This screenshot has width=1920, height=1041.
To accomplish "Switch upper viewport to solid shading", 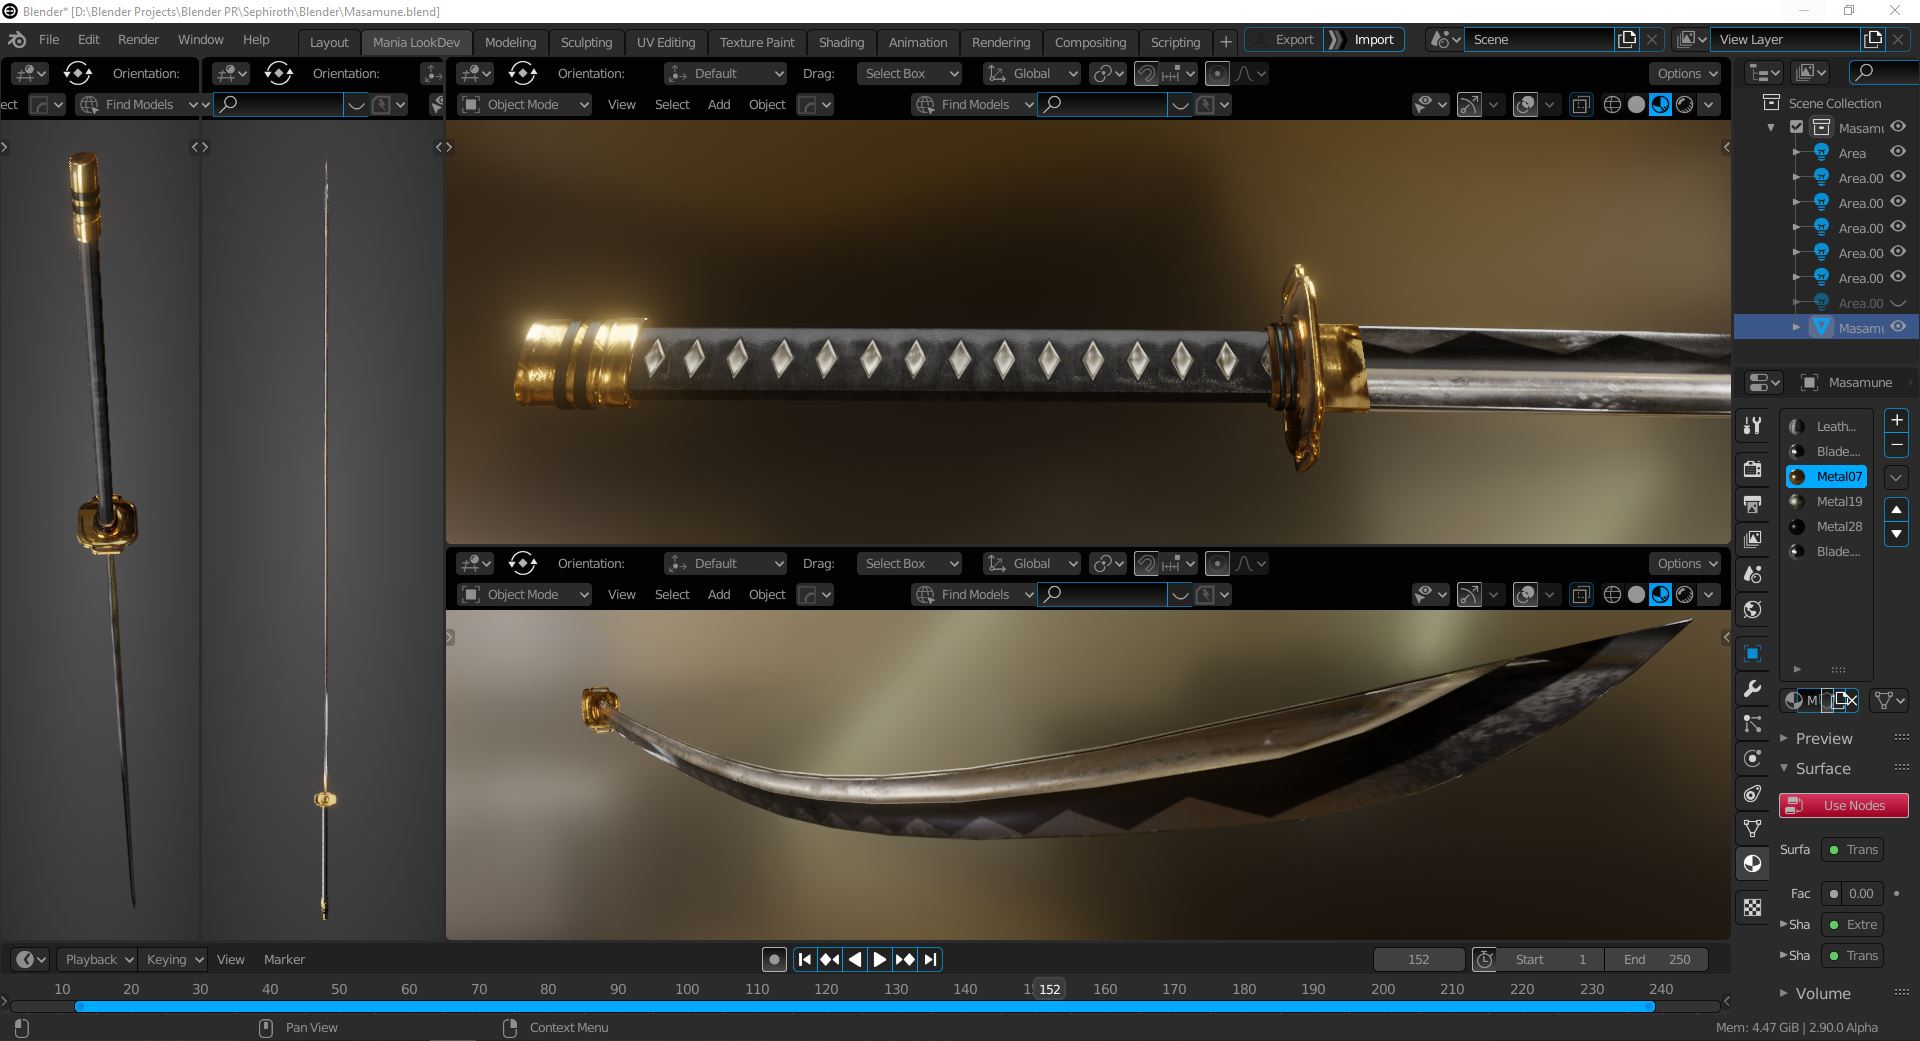I will 1636,104.
